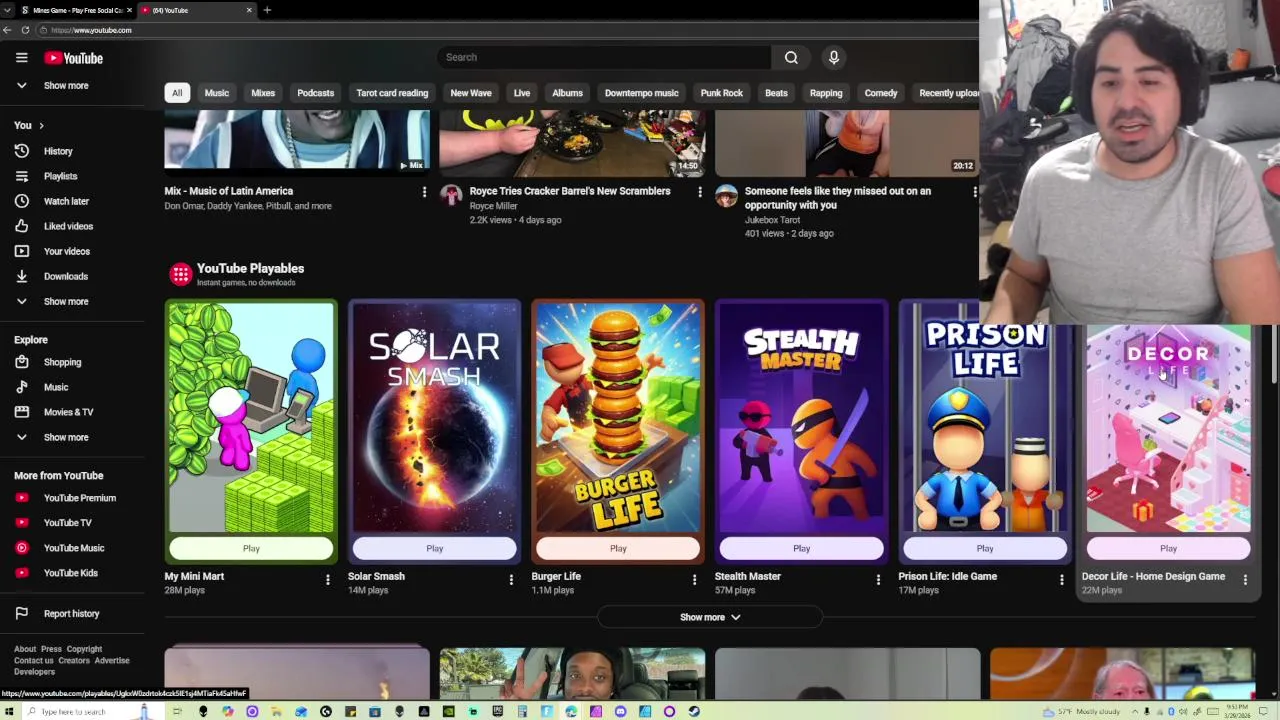Open options menu for Burger Life
The width and height of the screenshot is (1280, 720).
tap(694, 579)
